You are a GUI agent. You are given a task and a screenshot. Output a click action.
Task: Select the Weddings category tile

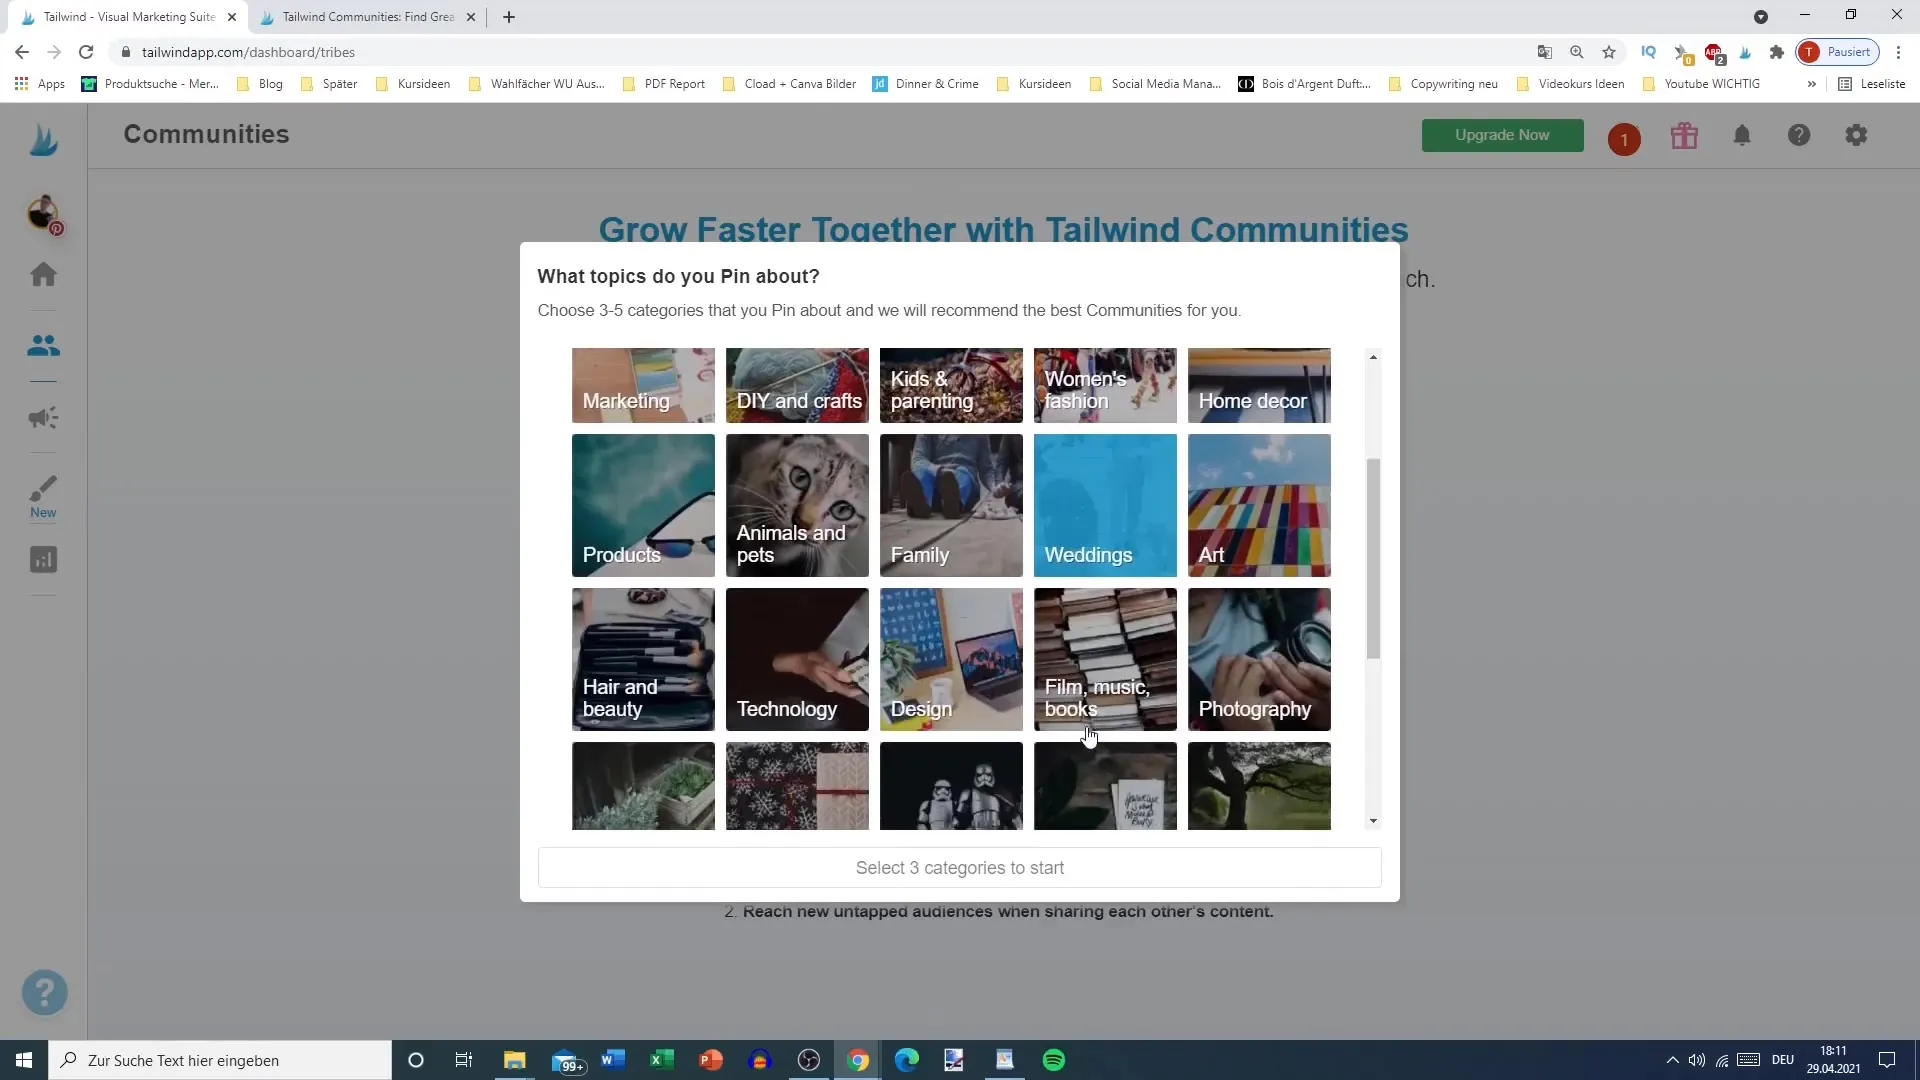pos(1105,505)
